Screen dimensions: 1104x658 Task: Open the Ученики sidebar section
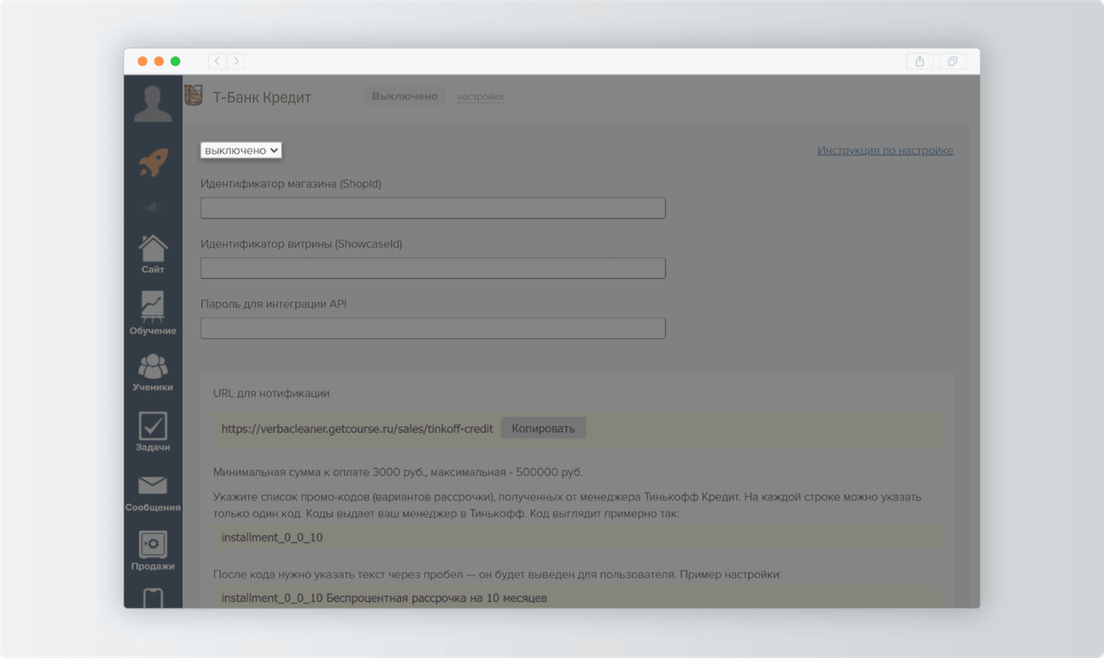coord(153,372)
